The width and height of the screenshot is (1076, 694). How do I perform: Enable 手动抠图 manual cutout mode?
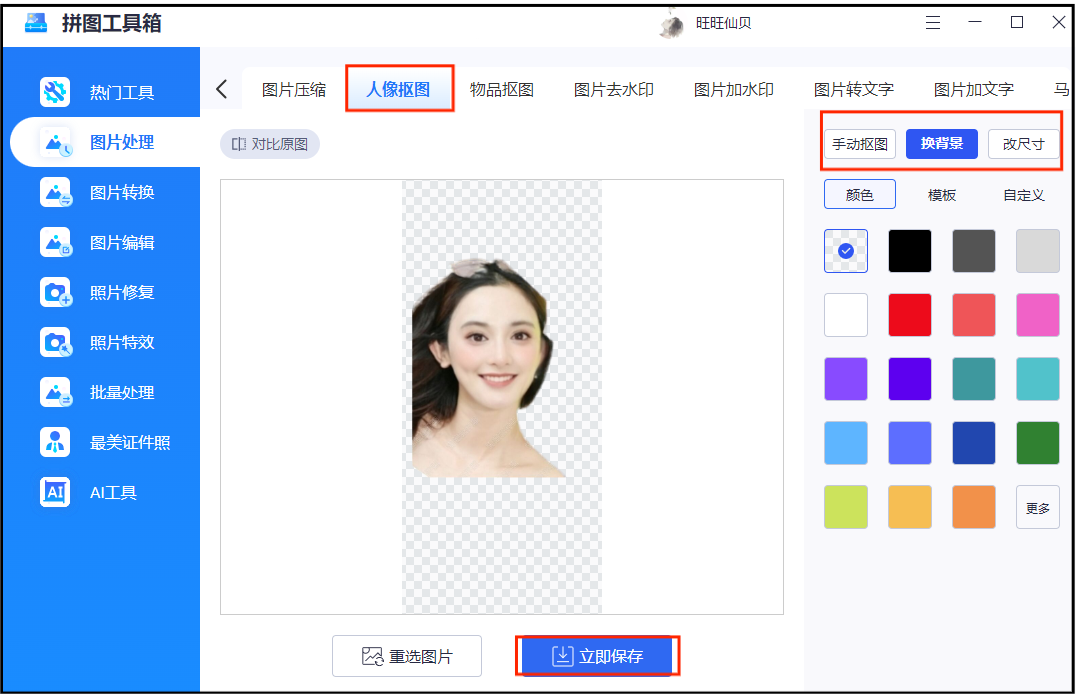coord(859,143)
